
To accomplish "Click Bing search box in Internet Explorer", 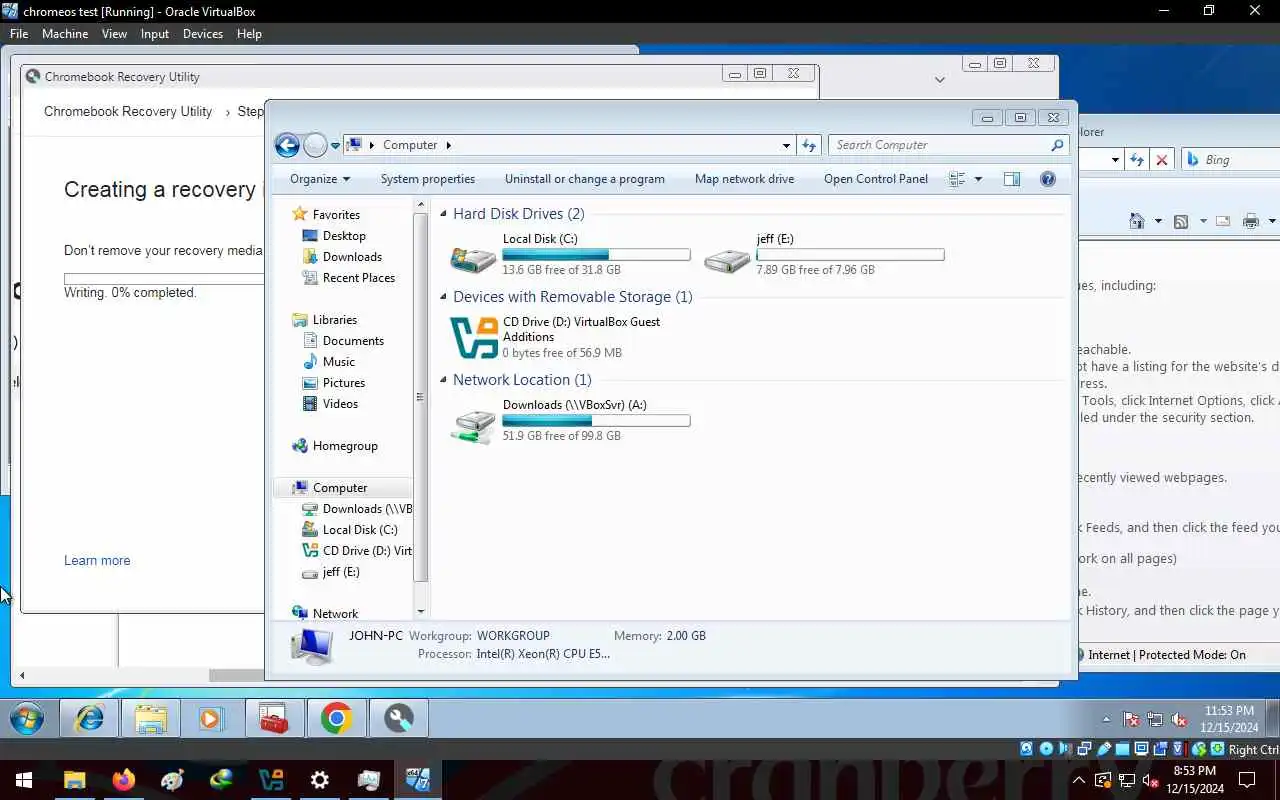I will coord(1232,160).
